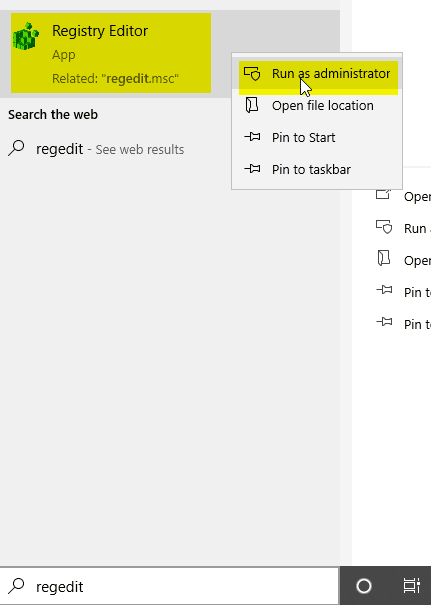Open Cortana circle icon on the taskbar

tap(363, 586)
